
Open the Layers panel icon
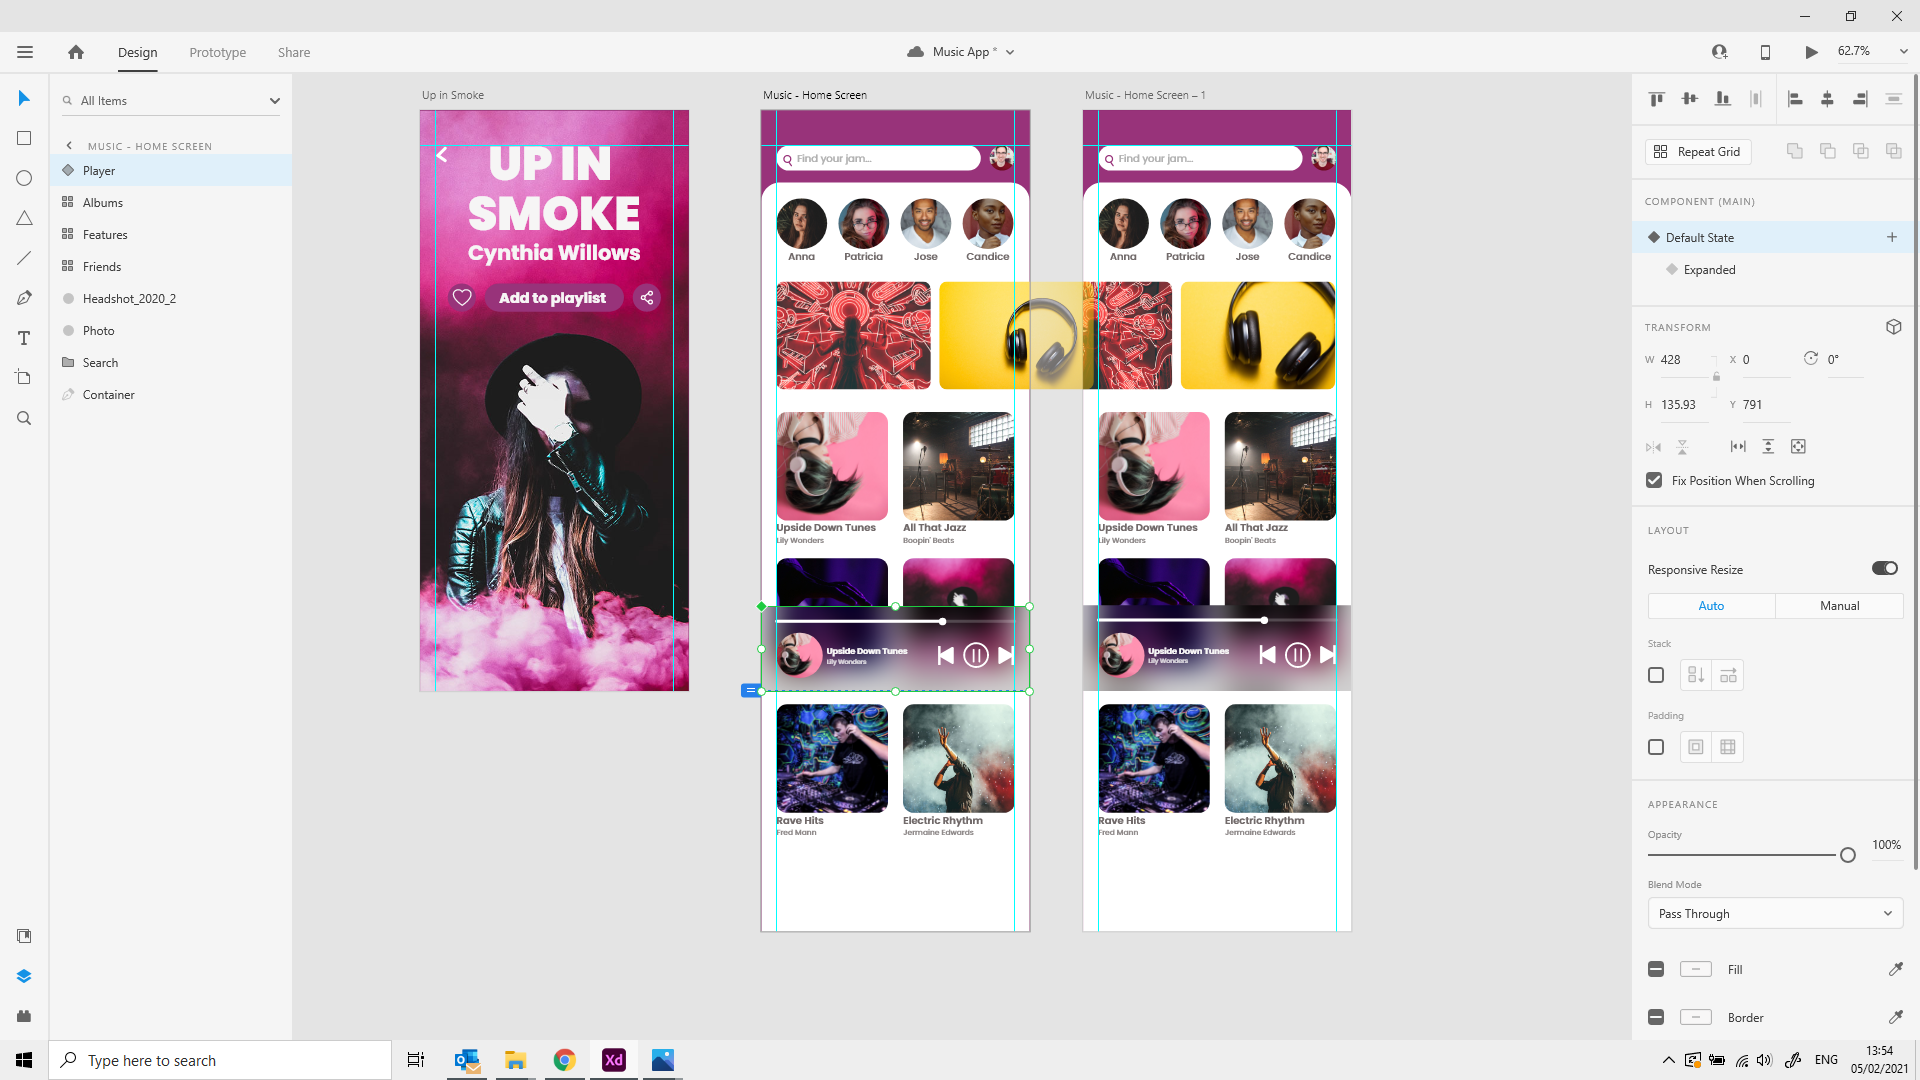click(x=24, y=976)
